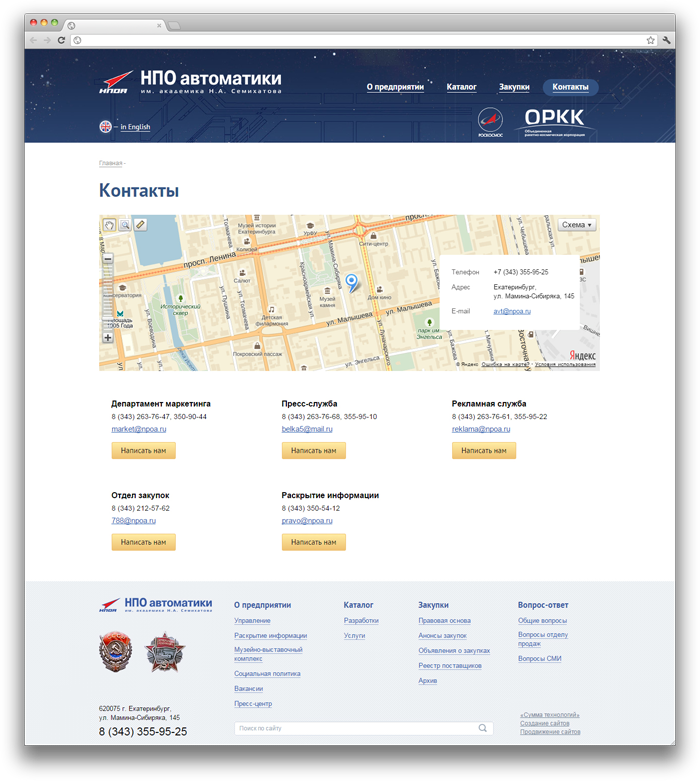The width and height of the screenshot is (700, 781).
Task: Open footer Вопросы СМИ link
Action: tap(540, 658)
